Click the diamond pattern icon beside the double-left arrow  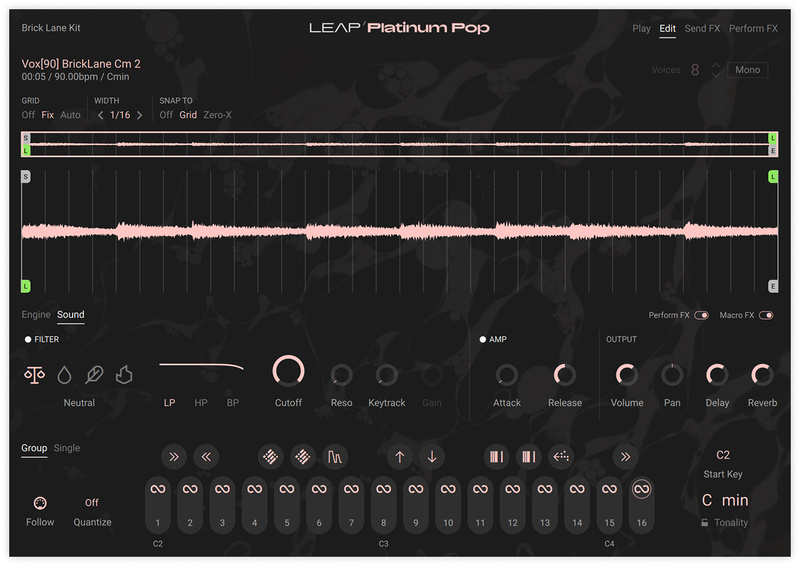[x=270, y=457]
